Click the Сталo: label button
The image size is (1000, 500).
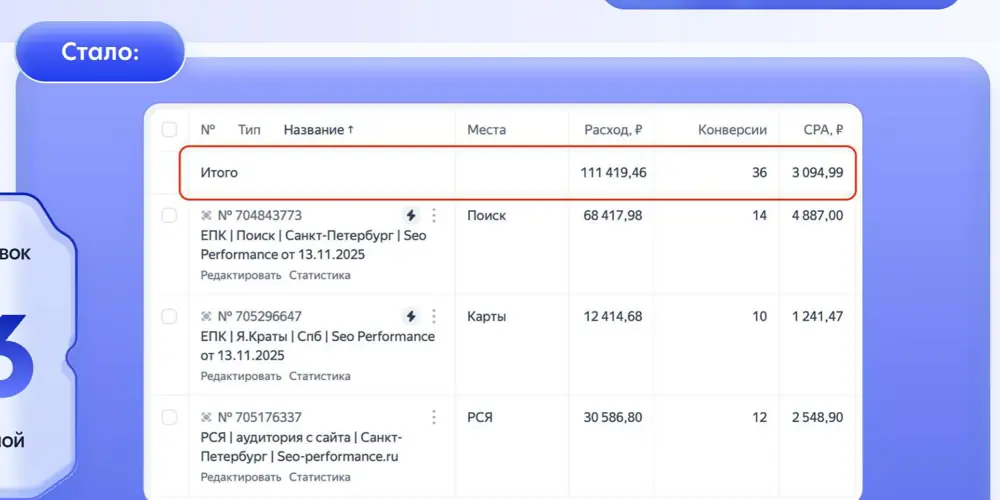point(100,52)
